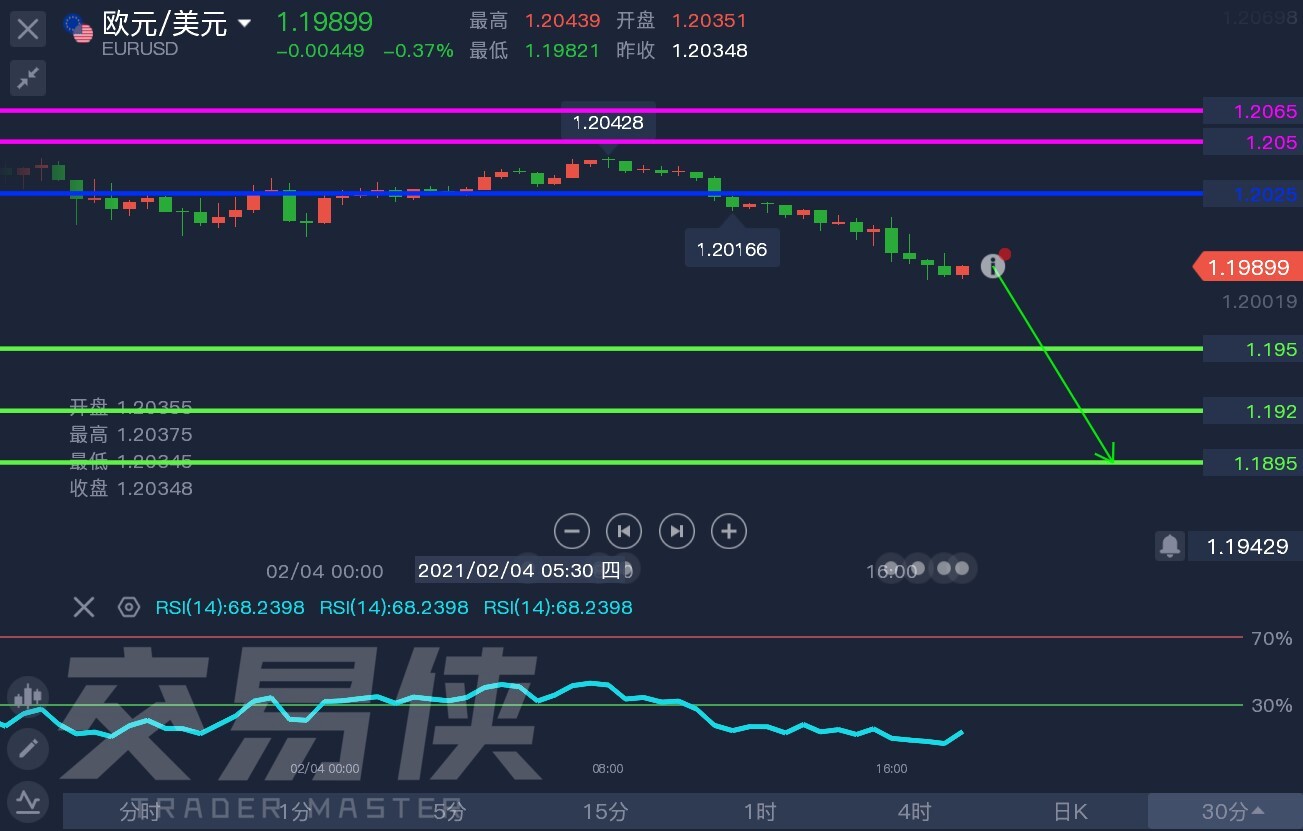1303x831 pixels.
Task: Click the EU flag currency pair icon
Action: coord(78,28)
